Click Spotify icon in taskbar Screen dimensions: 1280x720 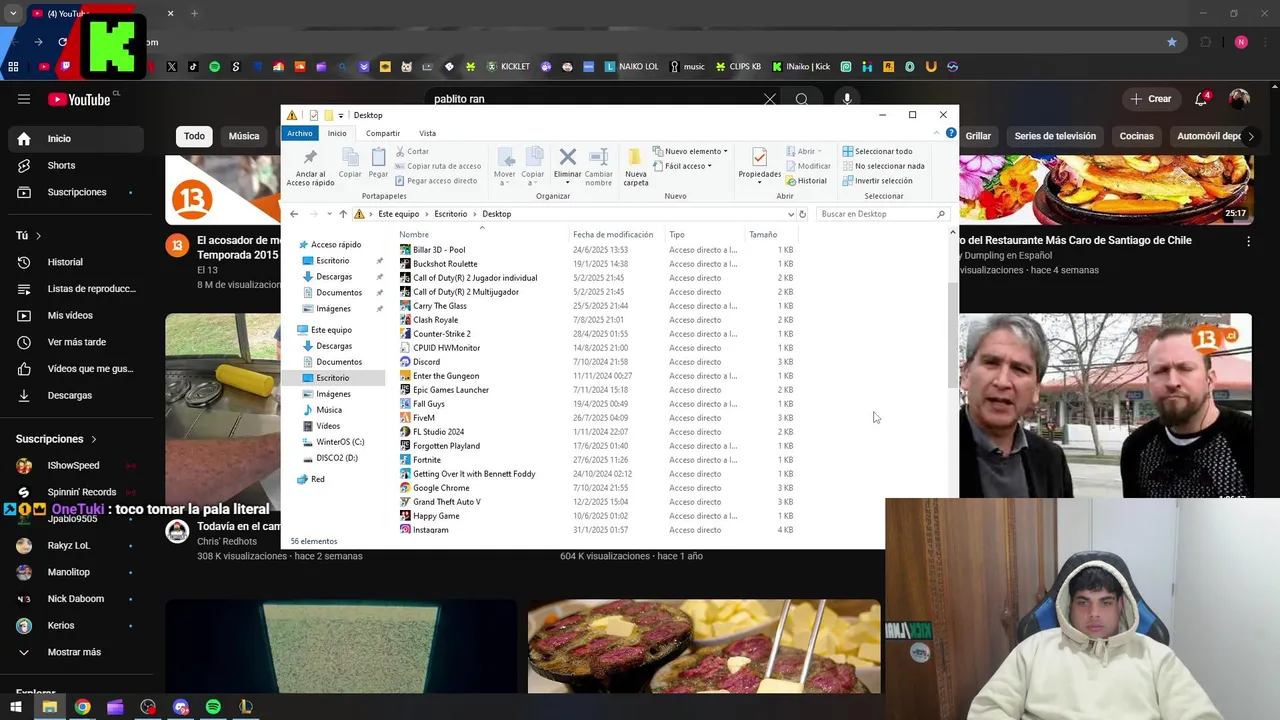point(213,707)
